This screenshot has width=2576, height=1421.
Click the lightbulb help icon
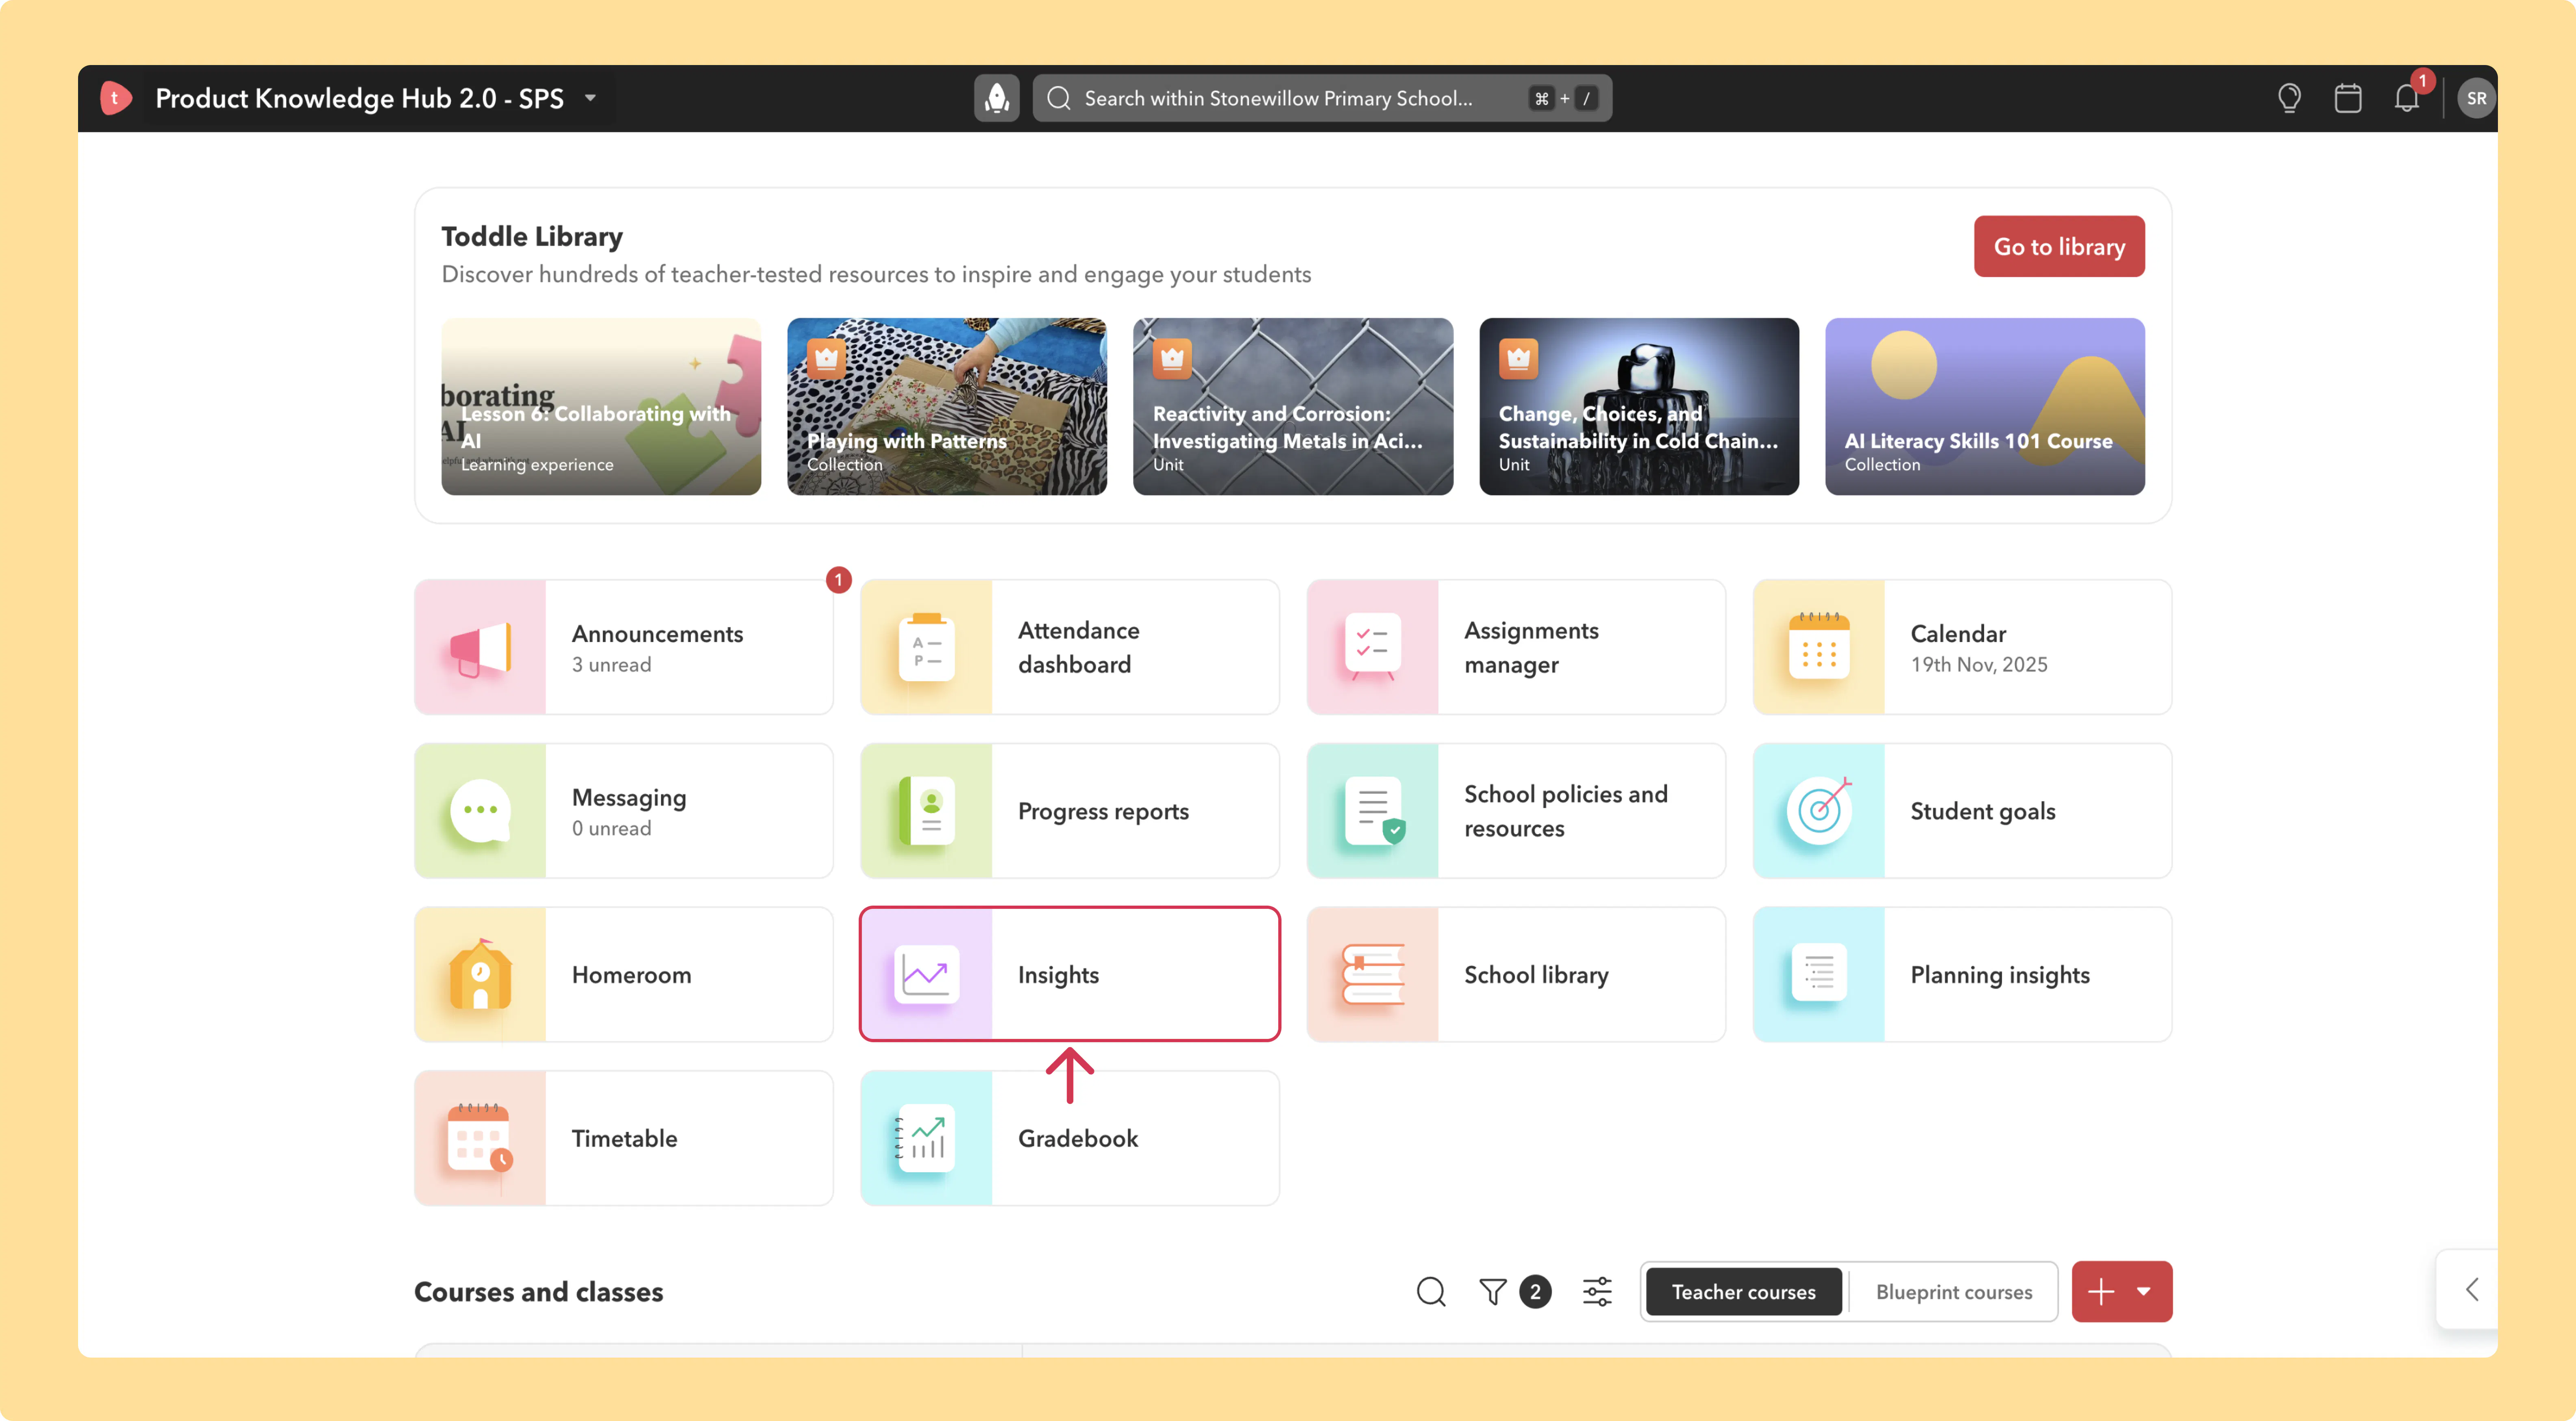2289,98
